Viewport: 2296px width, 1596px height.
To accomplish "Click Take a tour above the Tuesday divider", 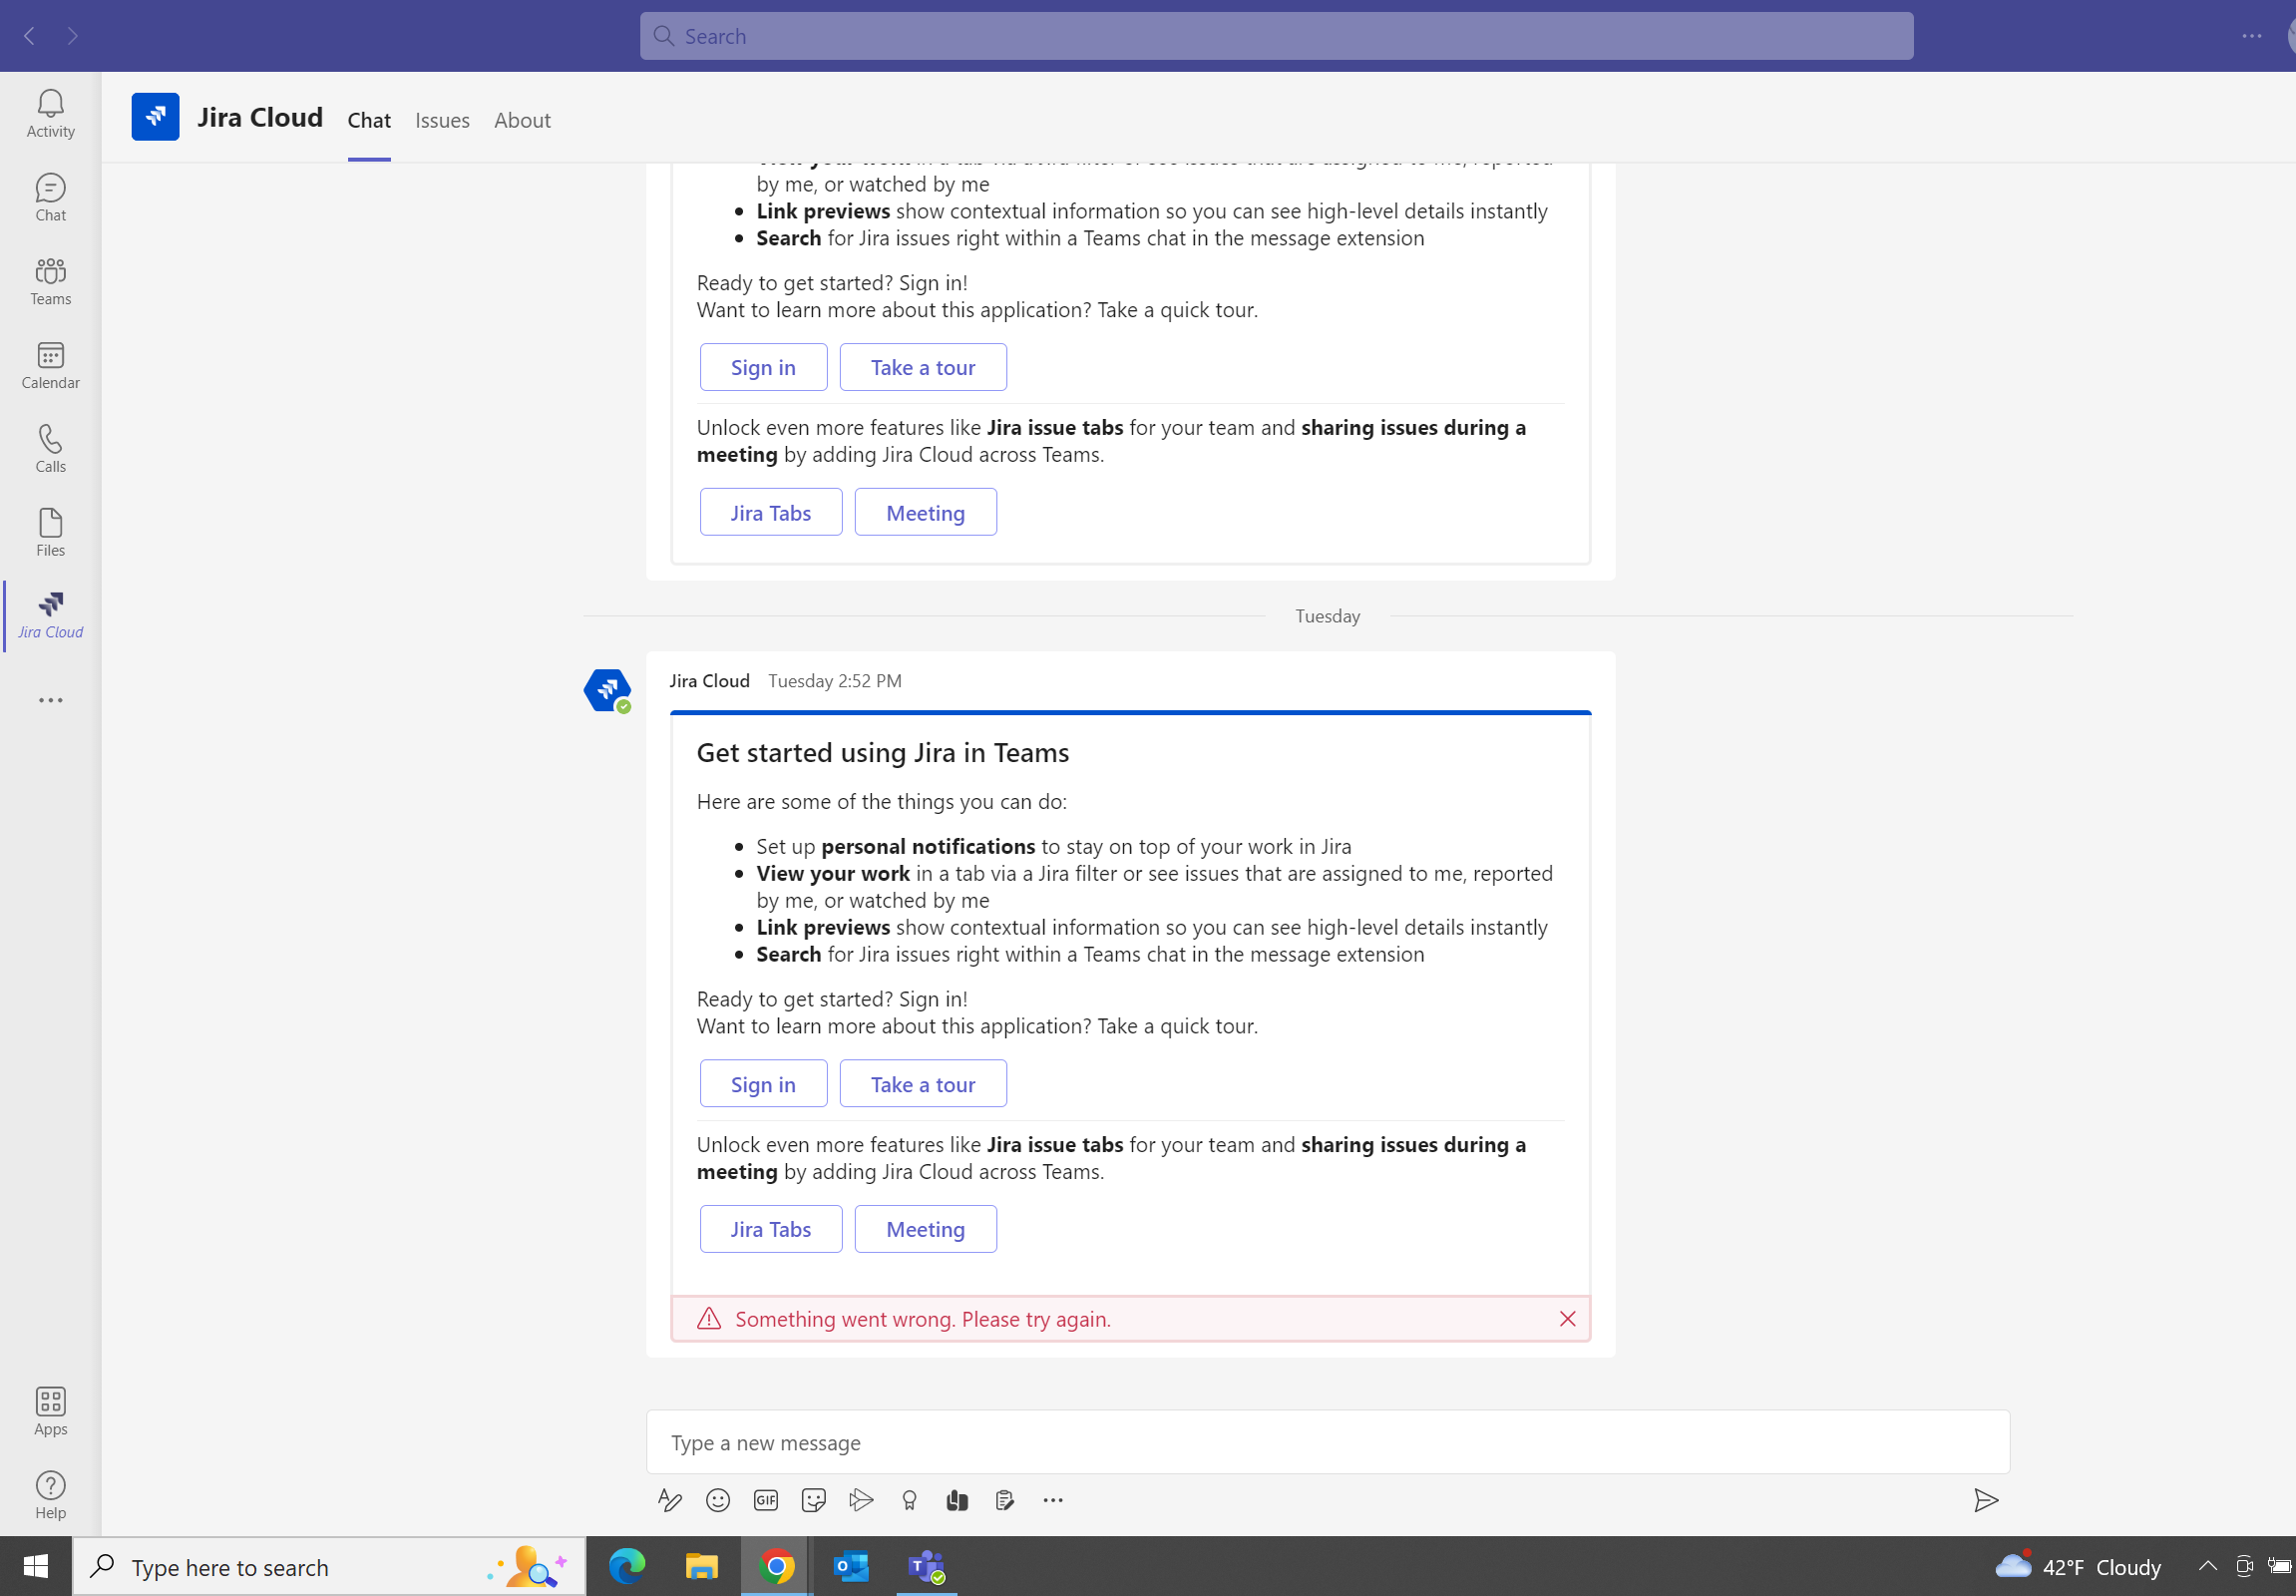I will click(923, 367).
